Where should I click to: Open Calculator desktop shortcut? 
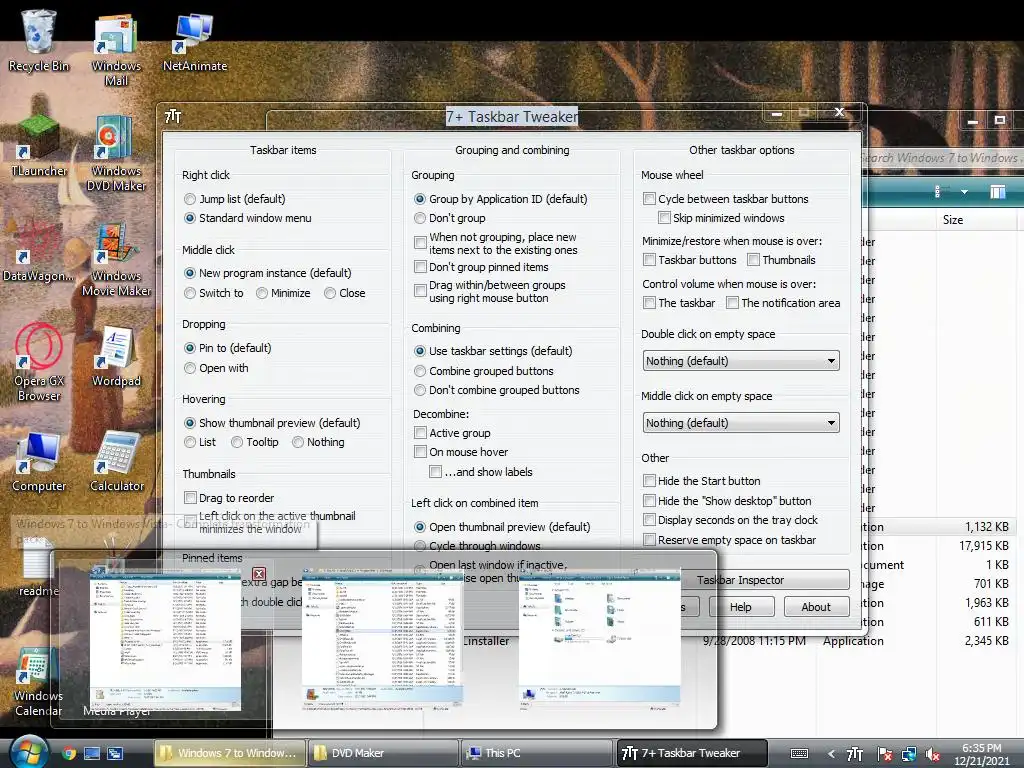pyautogui.click(x=116, y=461)
